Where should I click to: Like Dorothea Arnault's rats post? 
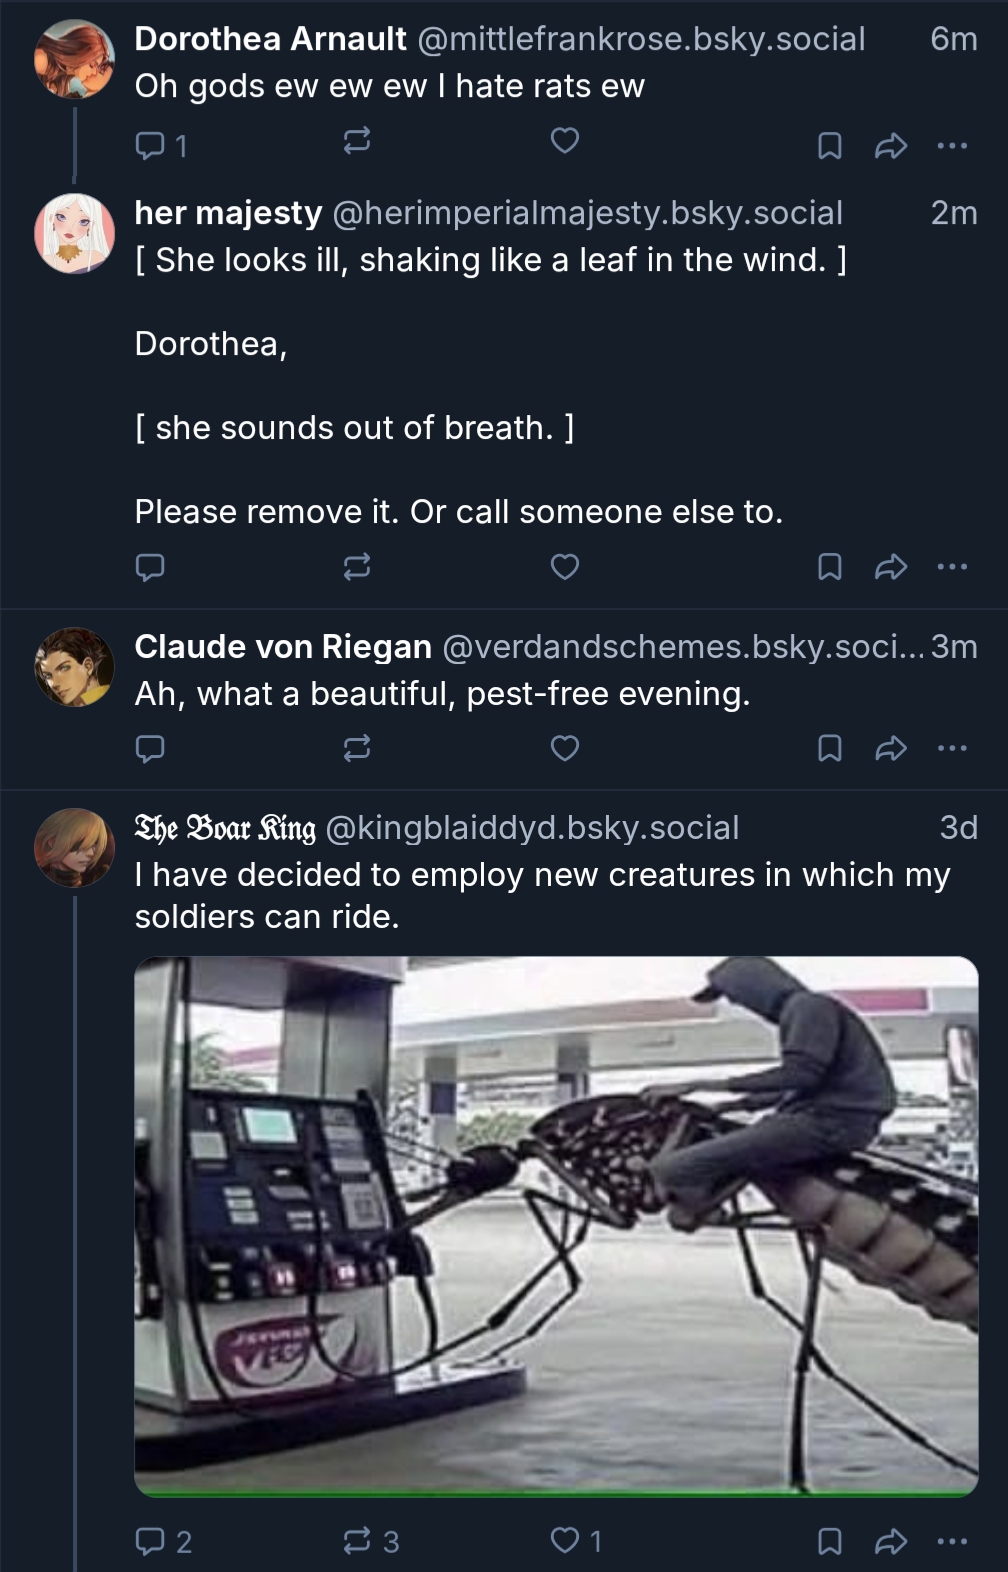click(x=565, y=141)
